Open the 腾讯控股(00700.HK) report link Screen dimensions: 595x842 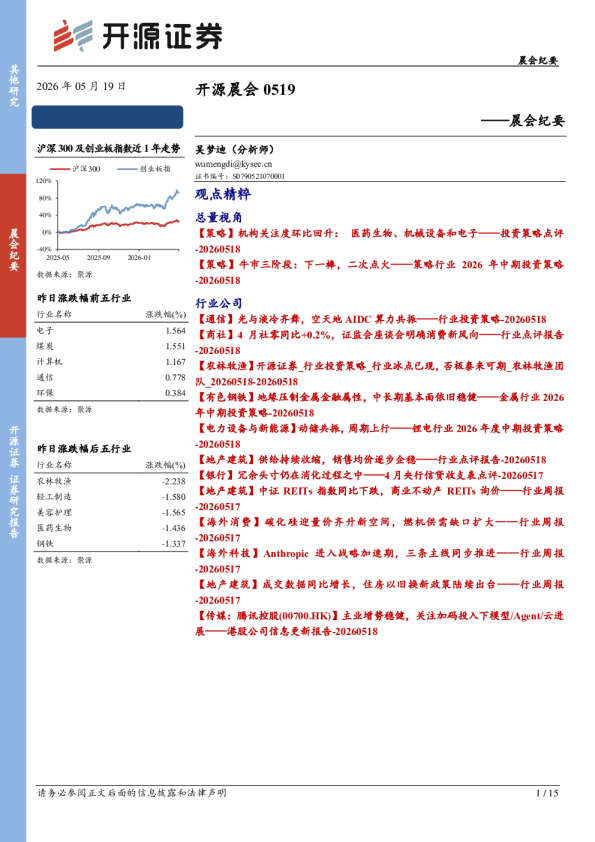380,623
